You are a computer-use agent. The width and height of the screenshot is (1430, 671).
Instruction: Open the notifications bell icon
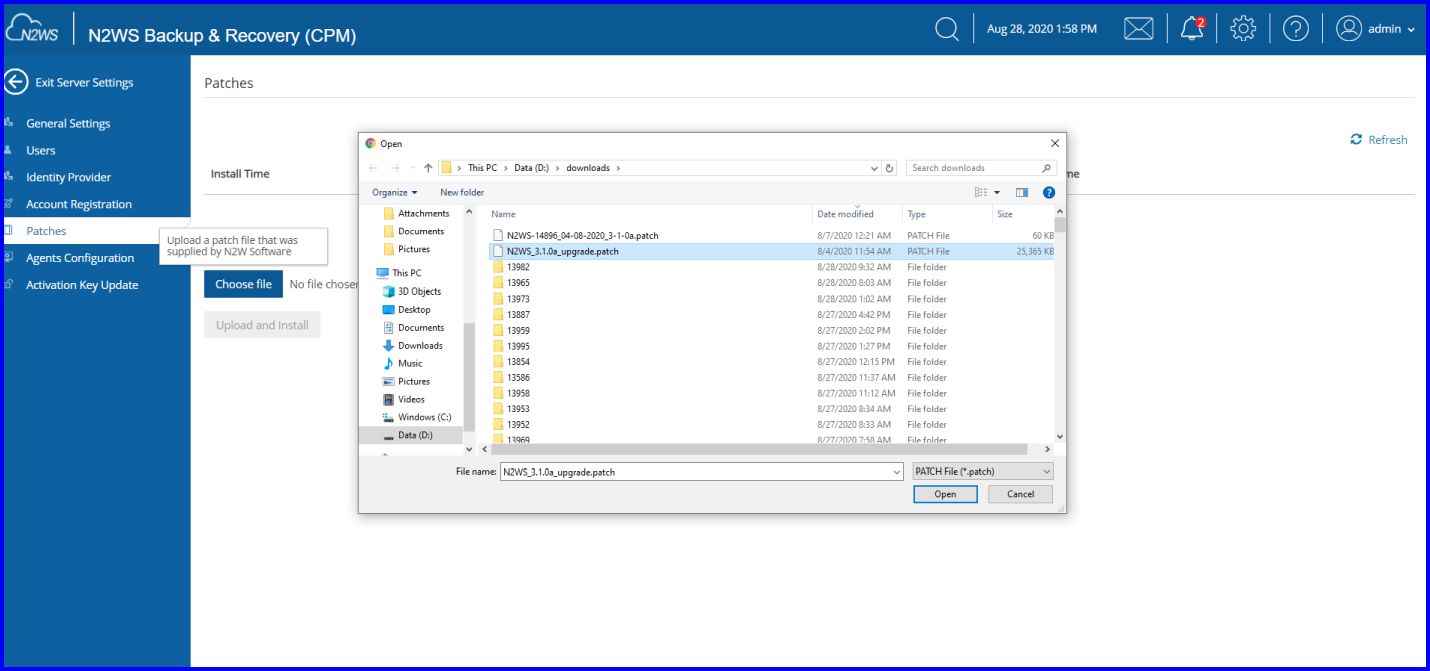1192,29
